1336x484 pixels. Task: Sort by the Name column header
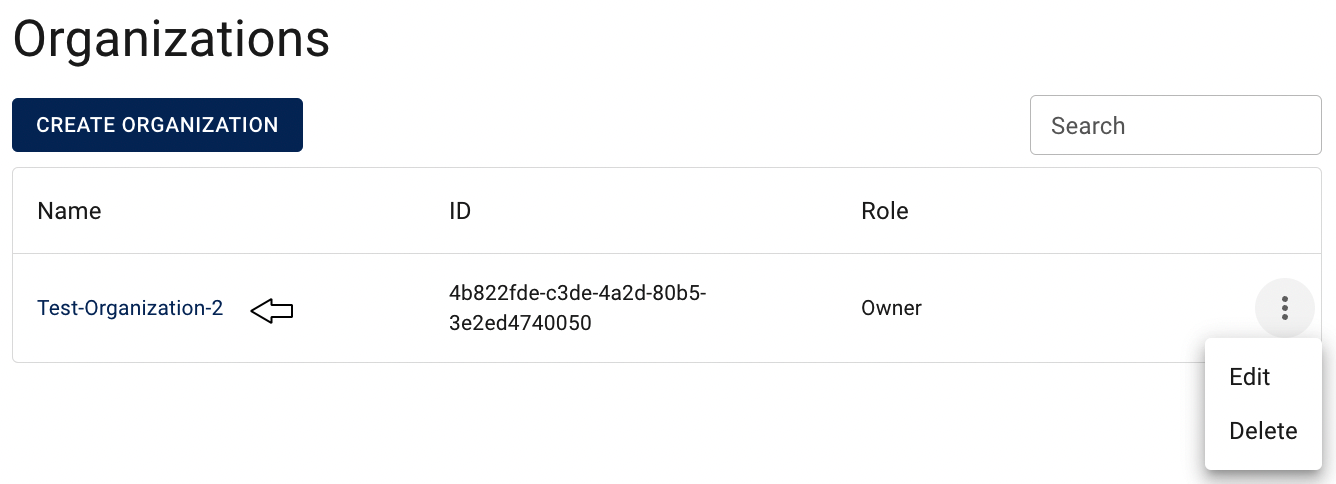pyautogui.click(x=69, y=211)
